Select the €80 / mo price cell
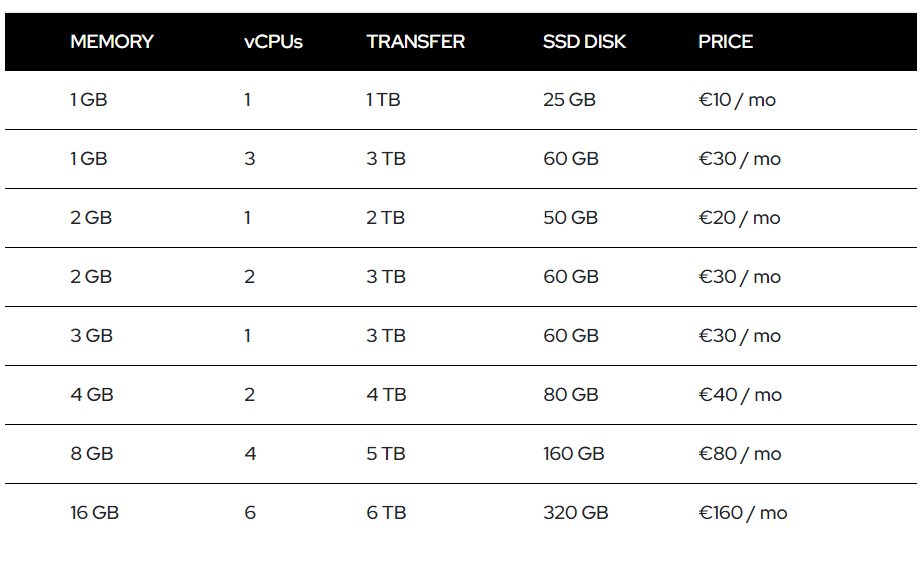The image size is (924, 566). 740,453
